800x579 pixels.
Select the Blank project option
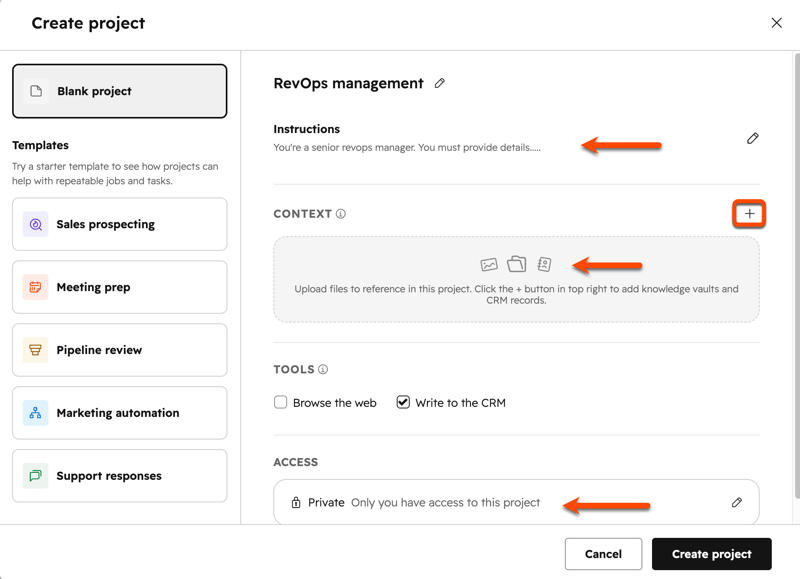click(x=120, y=91)
